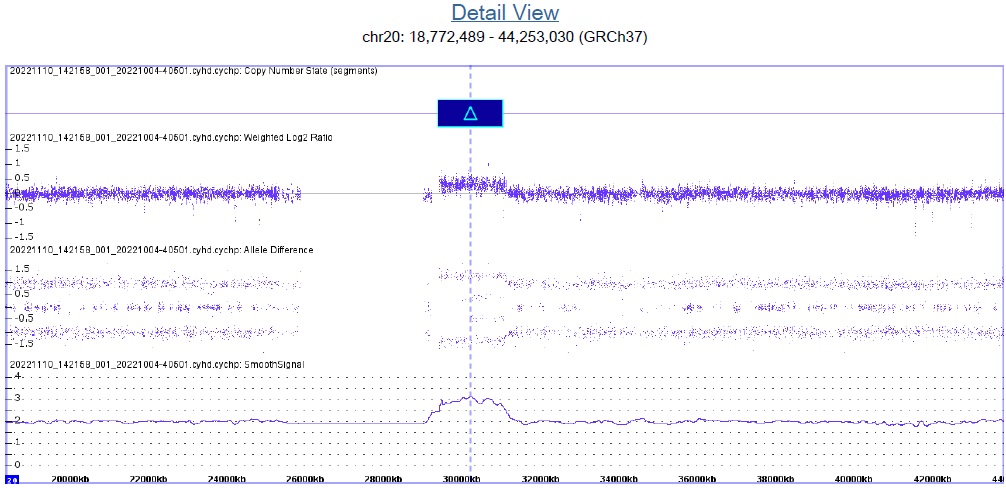Screen dimensions: 1006x488
Task: Select the blue copy number gain segment
Action: [x=488, y=114]
